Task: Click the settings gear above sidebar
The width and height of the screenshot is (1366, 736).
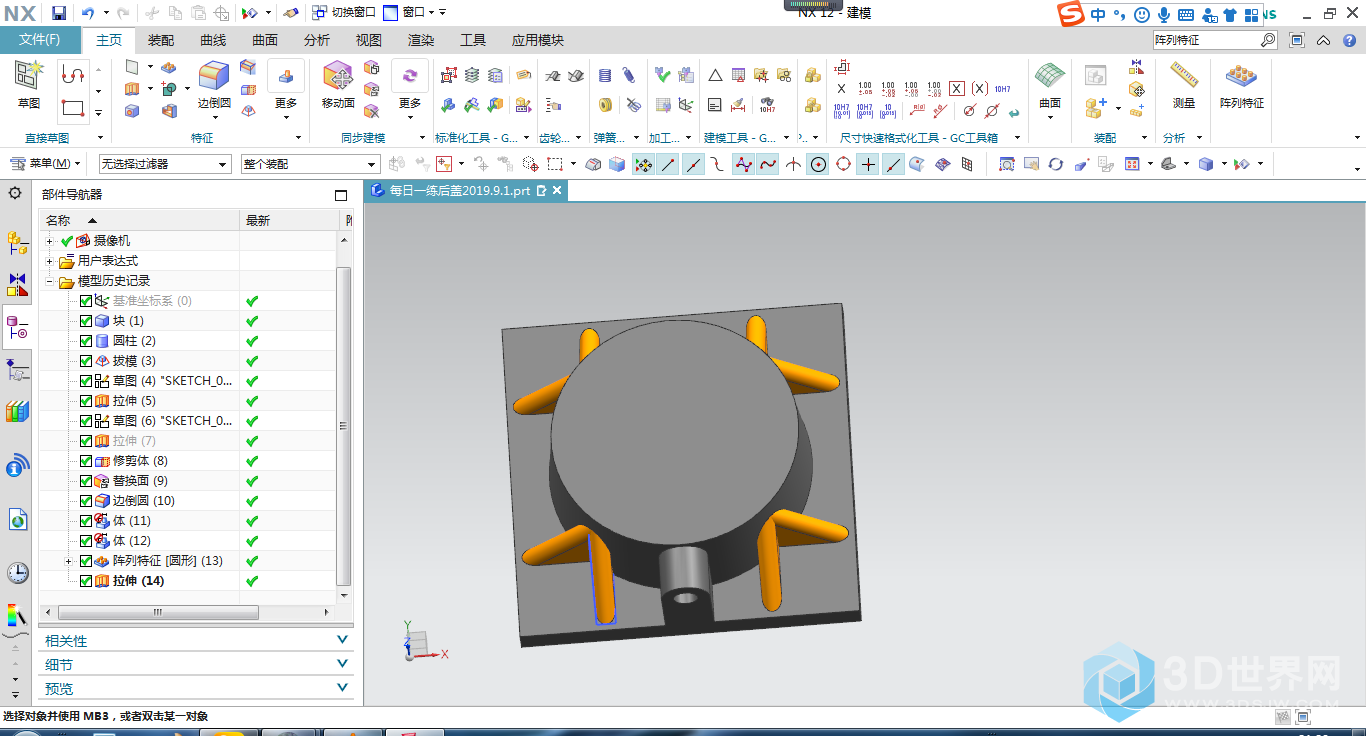Action: click(x=14, y=192)
